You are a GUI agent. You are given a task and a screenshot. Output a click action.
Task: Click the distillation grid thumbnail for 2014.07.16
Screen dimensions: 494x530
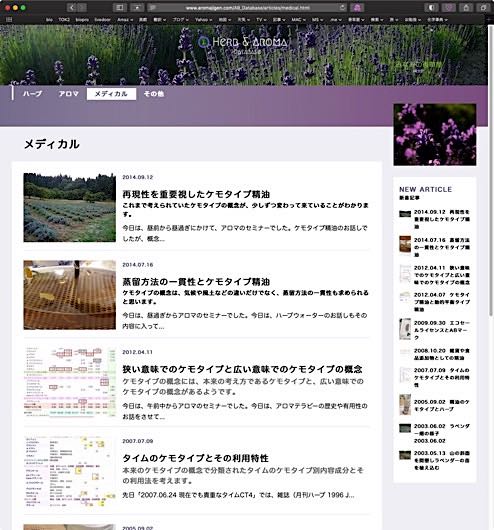tap(70, 295)
